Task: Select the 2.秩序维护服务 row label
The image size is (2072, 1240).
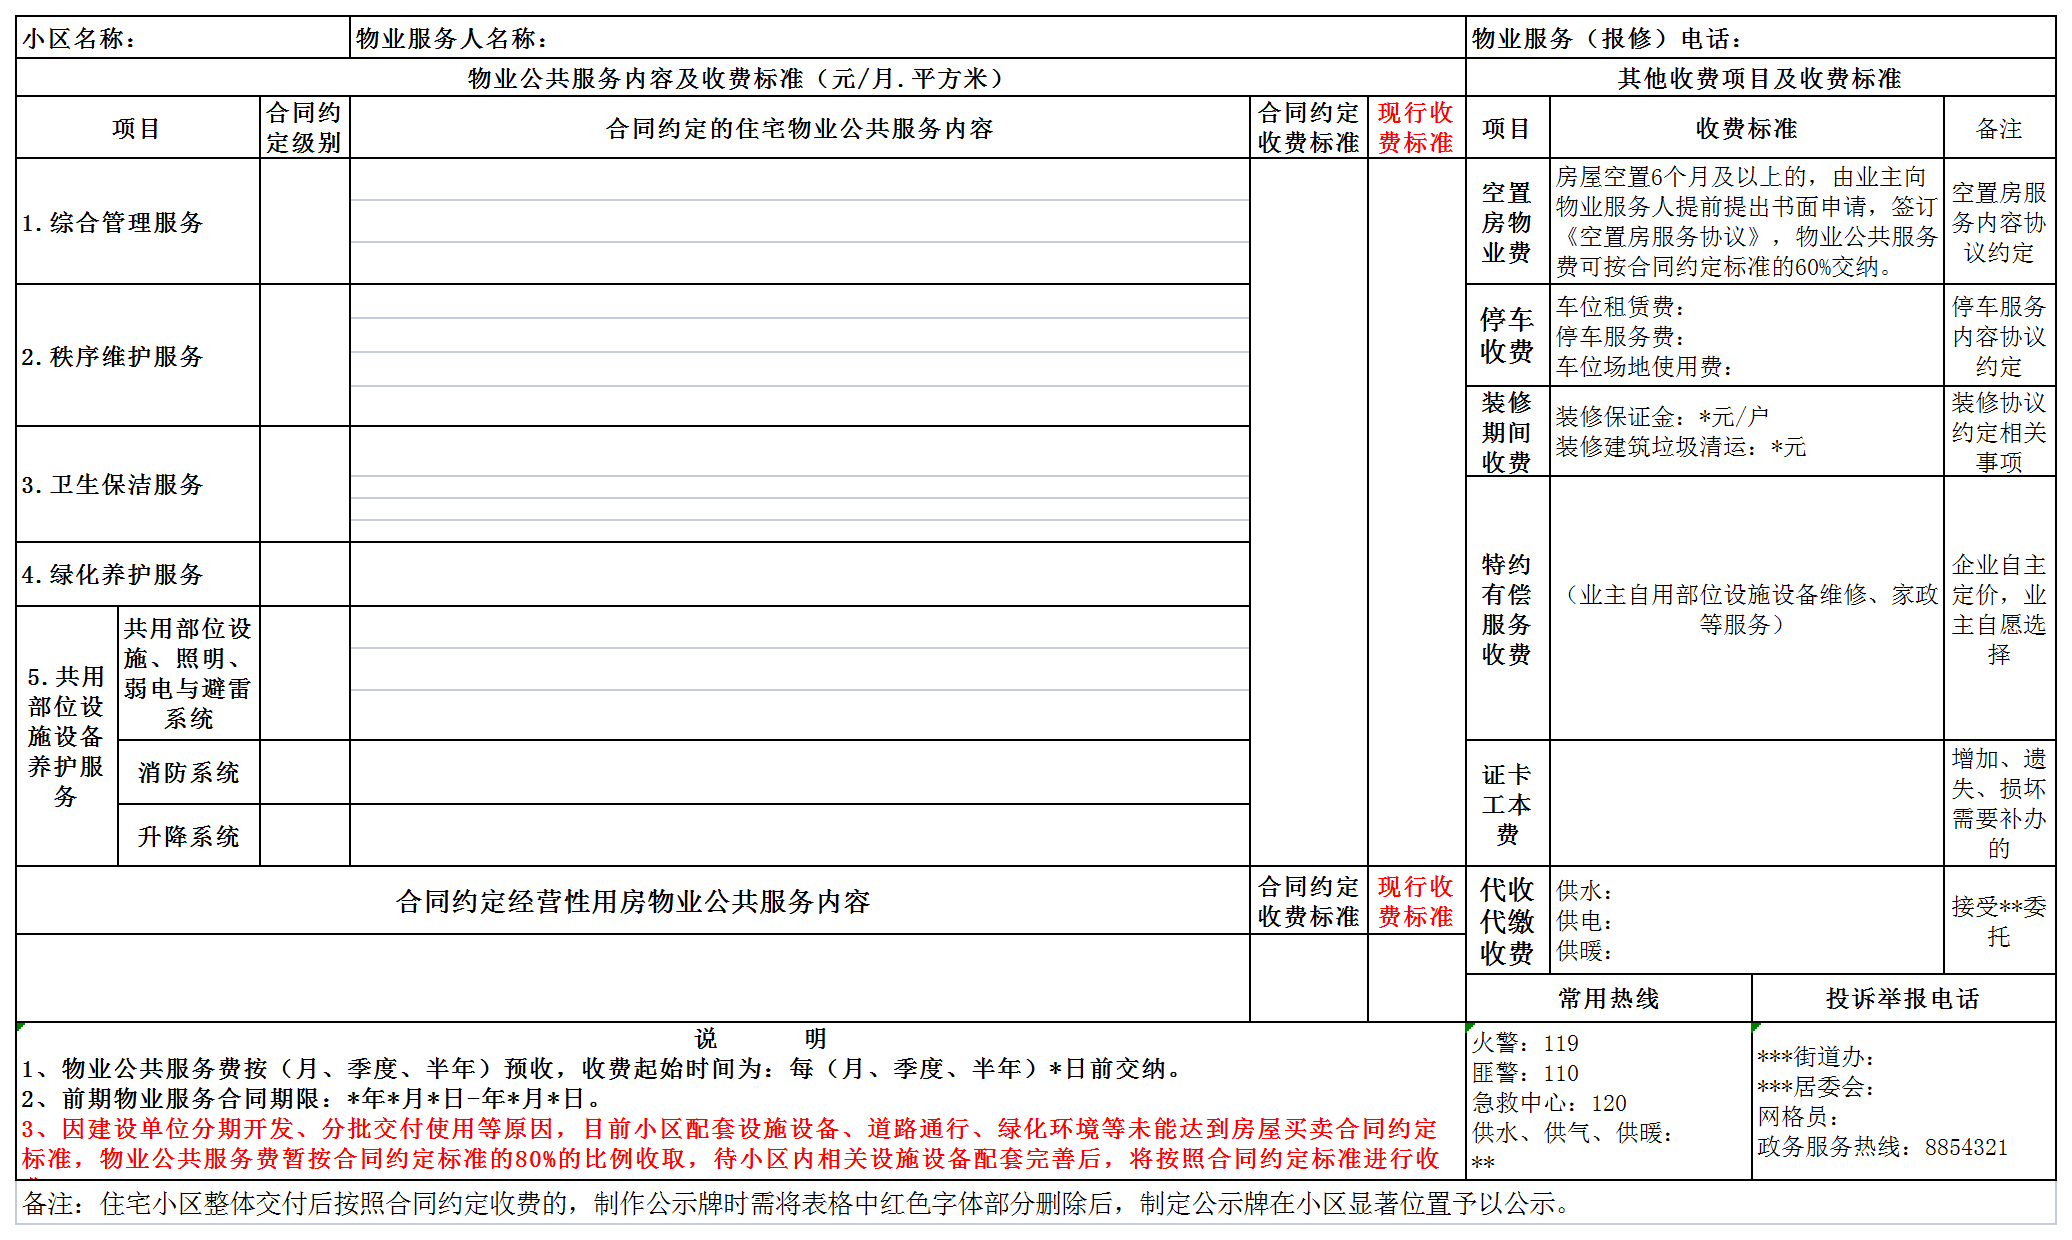Action: coord(138,356)
